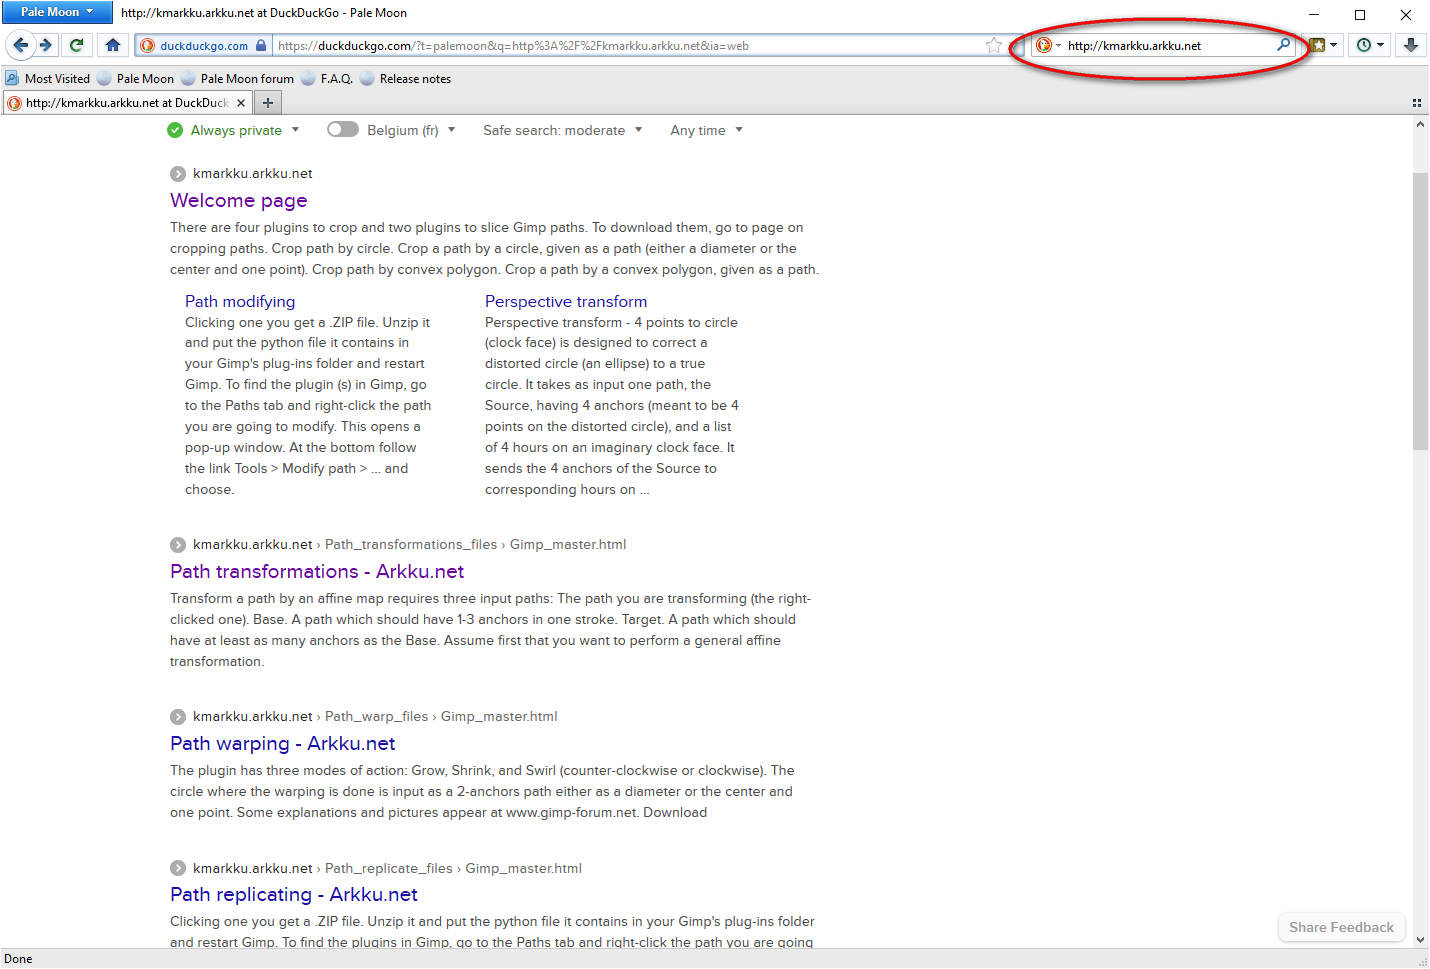Click the vertical scrollbar thumb
Image resolution: width=1430 pixels, height=969 pixels.
click(1420, 312)
